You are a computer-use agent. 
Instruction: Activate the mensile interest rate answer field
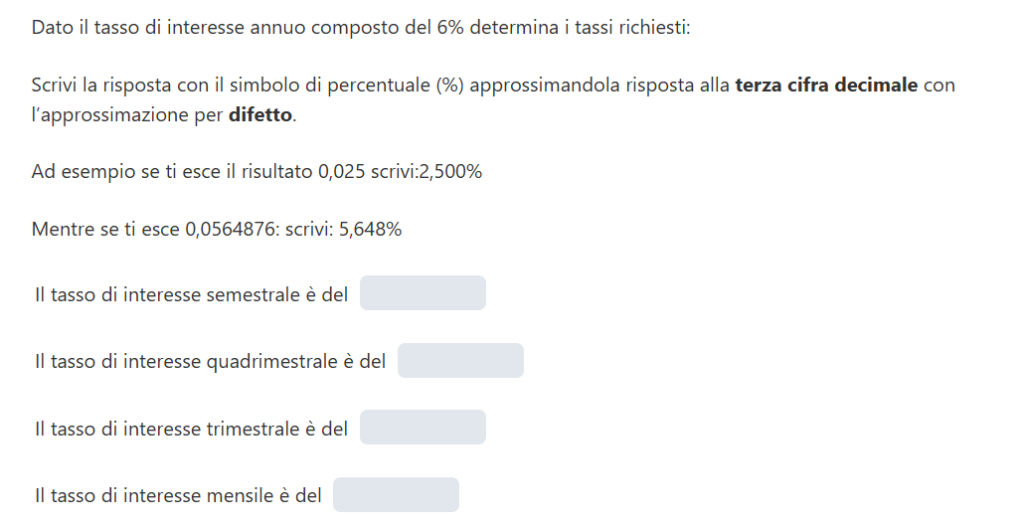click(395, 495)
